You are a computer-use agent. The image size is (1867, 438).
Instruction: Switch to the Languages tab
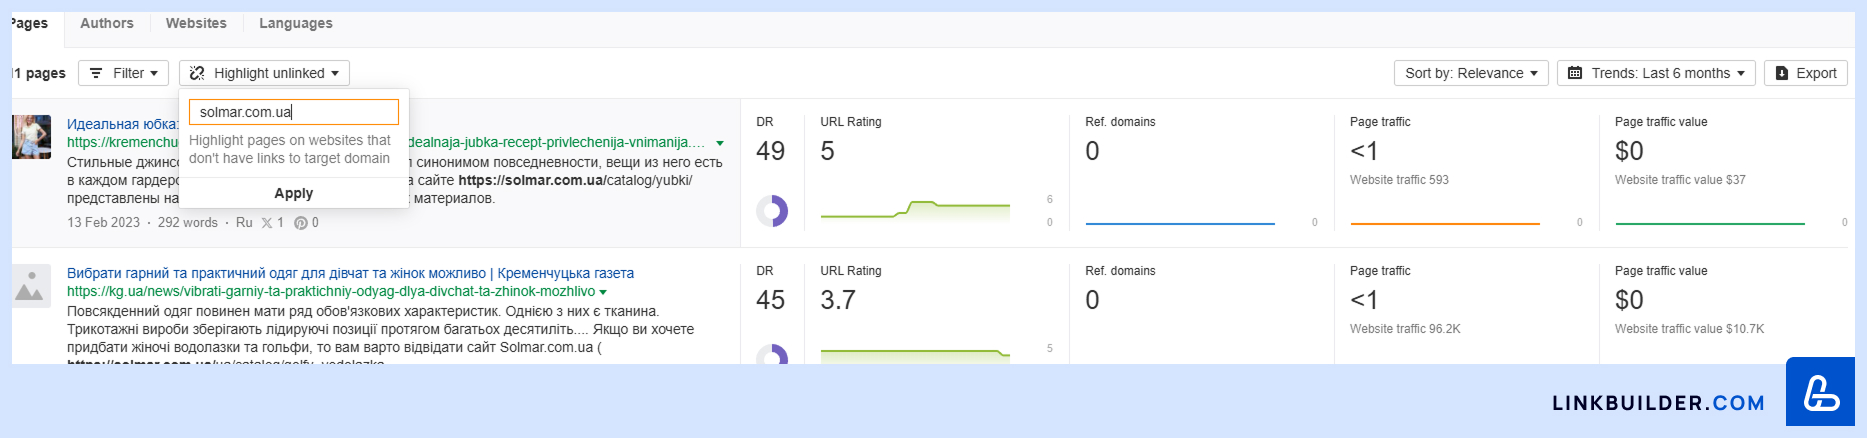click(x=296, y=23)
